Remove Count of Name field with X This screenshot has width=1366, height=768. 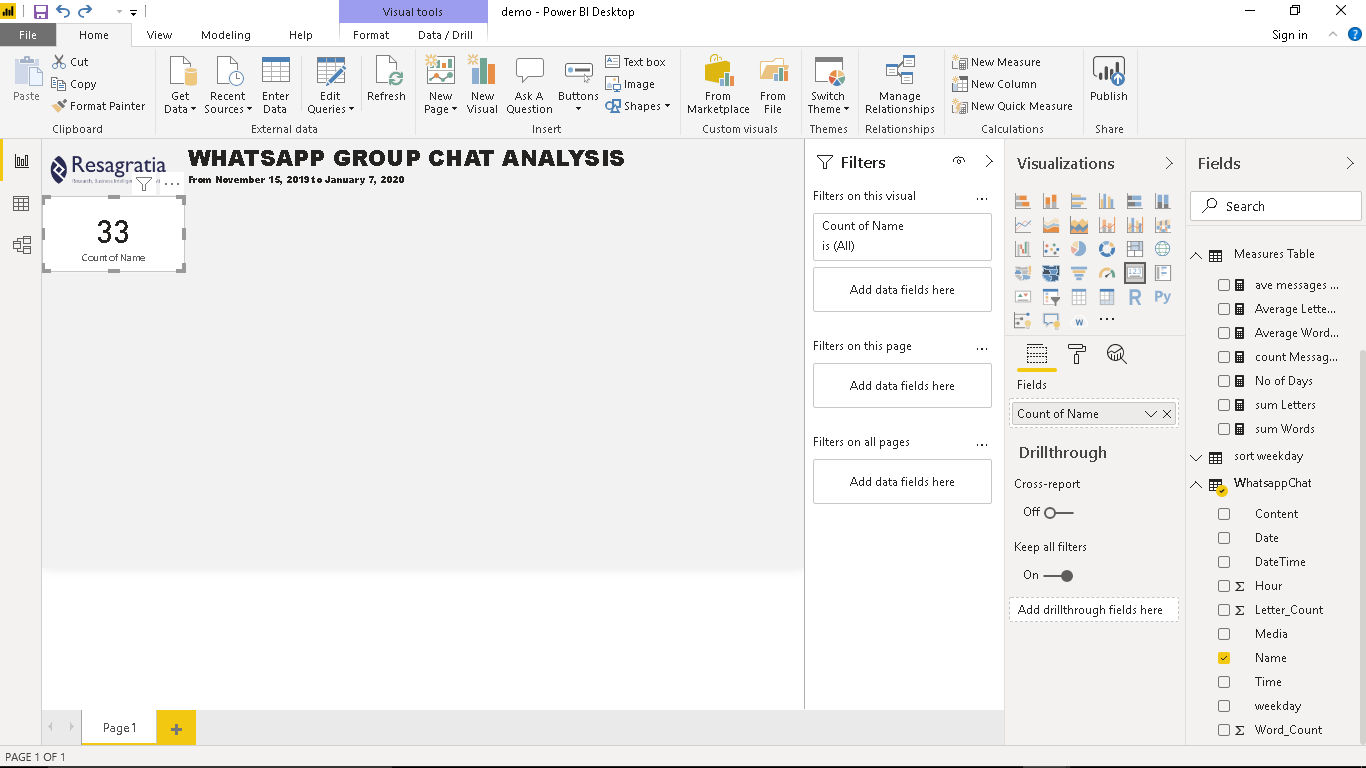(1167, 414)
